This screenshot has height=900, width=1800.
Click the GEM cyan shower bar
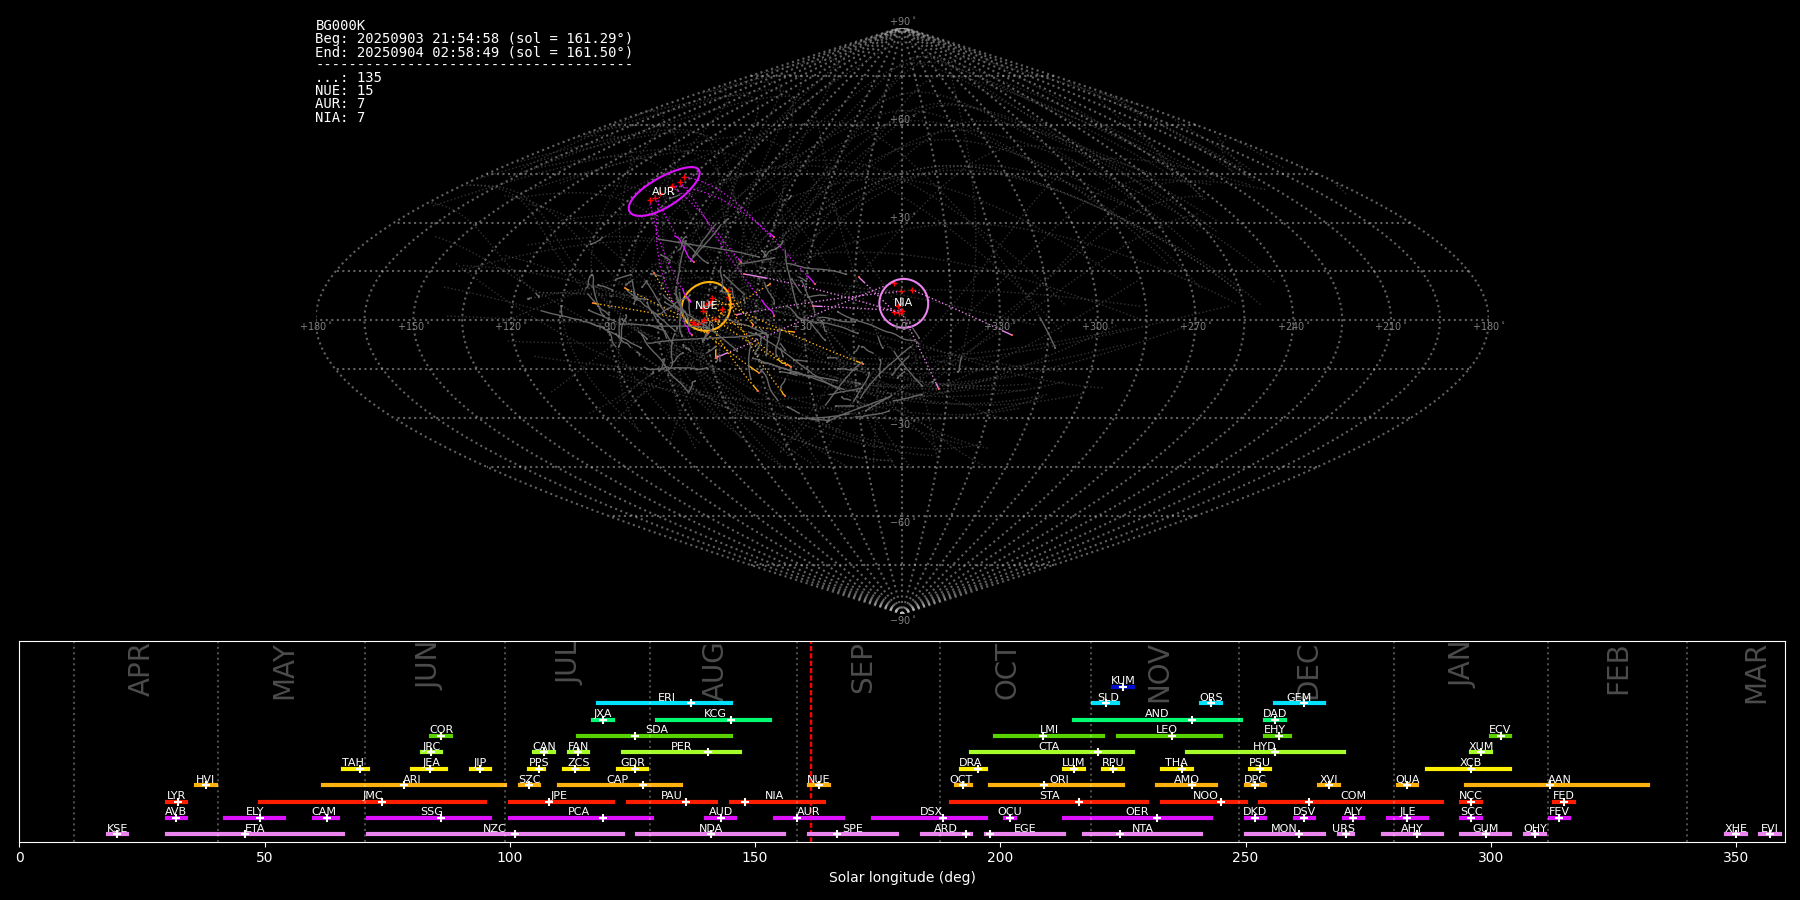[1299, 703]
